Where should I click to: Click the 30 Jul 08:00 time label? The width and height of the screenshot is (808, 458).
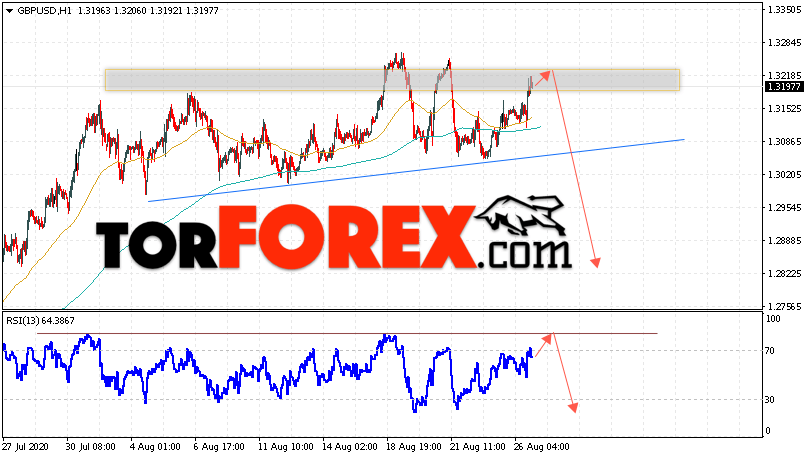[90, 447]
